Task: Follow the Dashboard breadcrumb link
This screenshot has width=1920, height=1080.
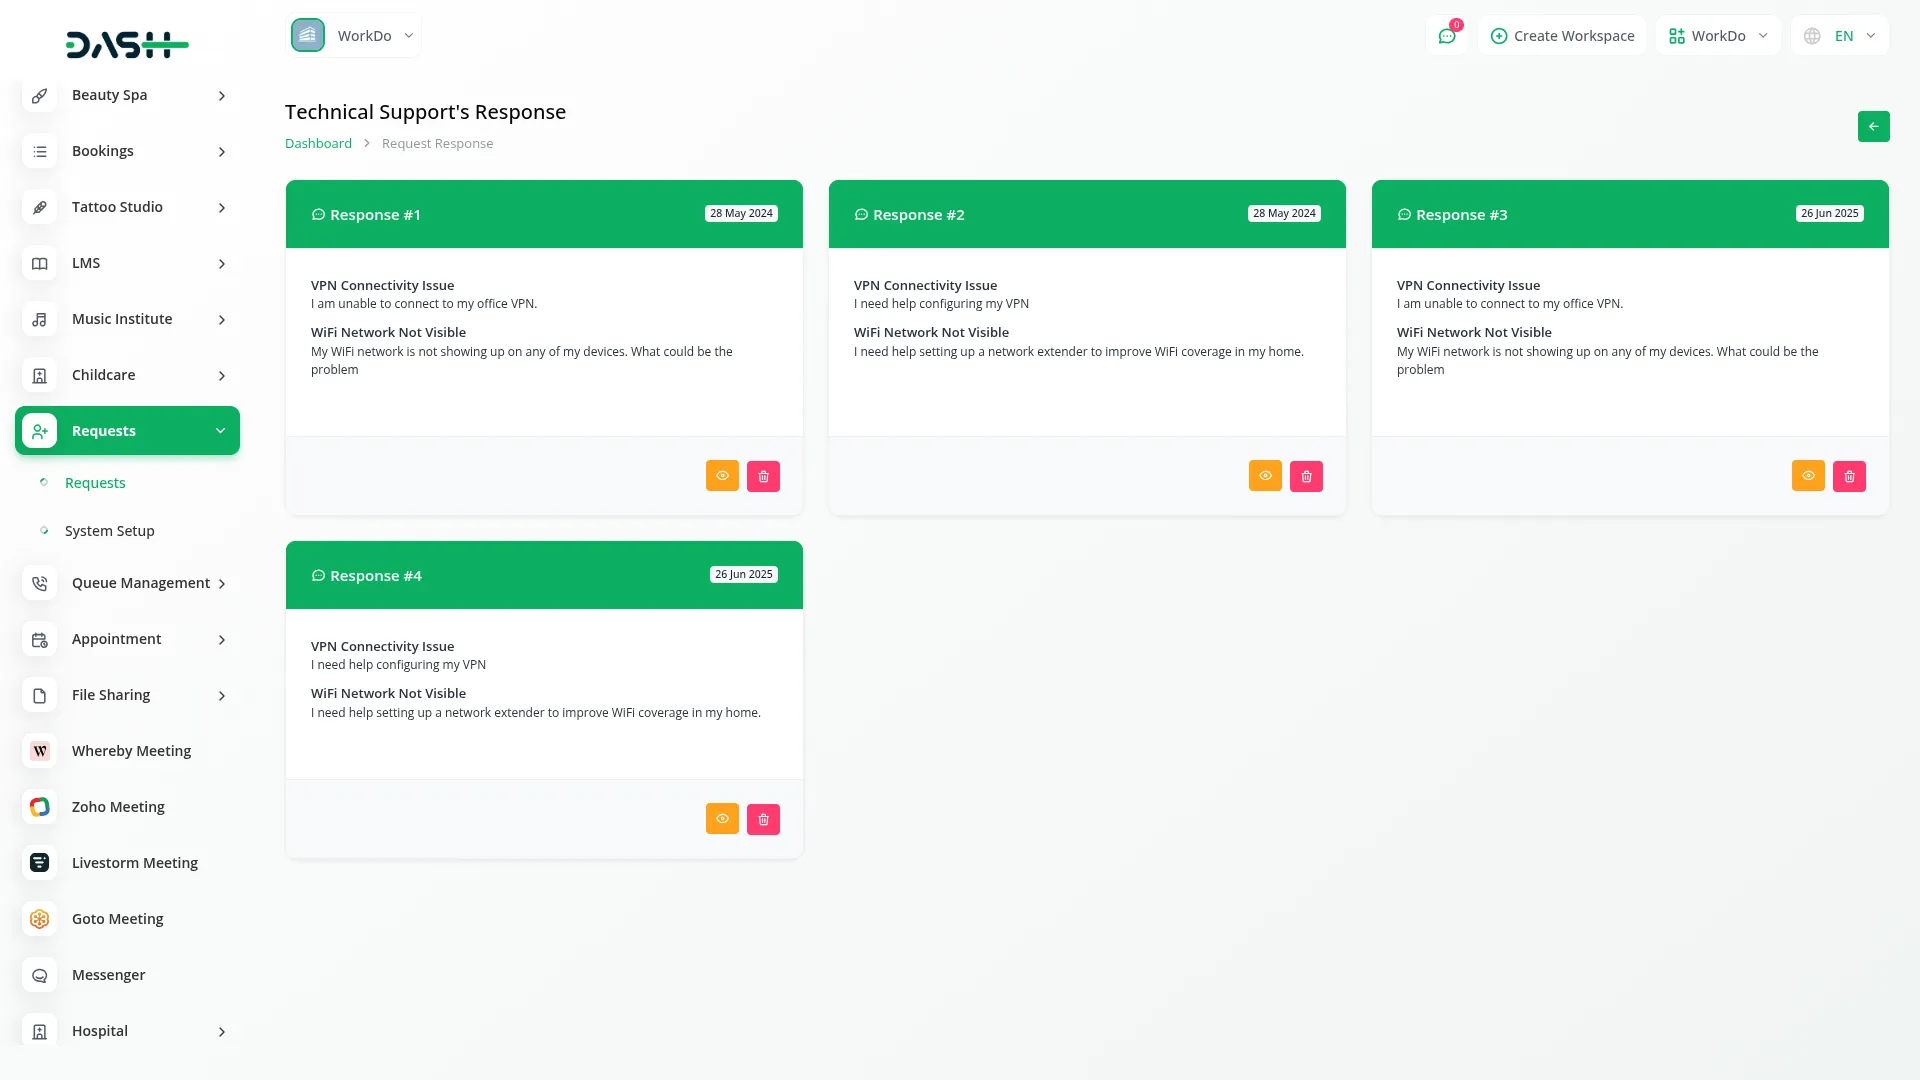Action: (x=318, y=144)
